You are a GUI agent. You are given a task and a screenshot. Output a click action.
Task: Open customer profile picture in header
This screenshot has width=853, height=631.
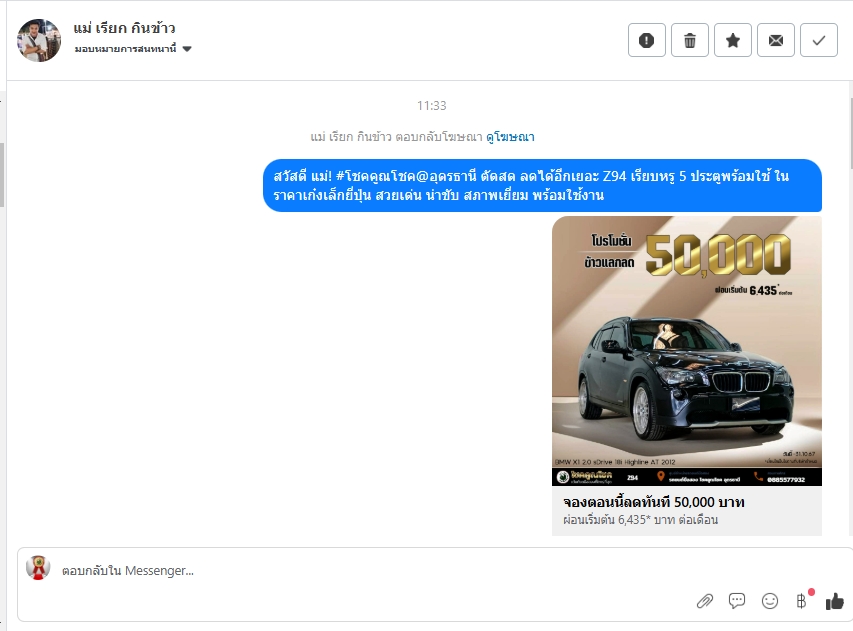[x=39, y=41]
